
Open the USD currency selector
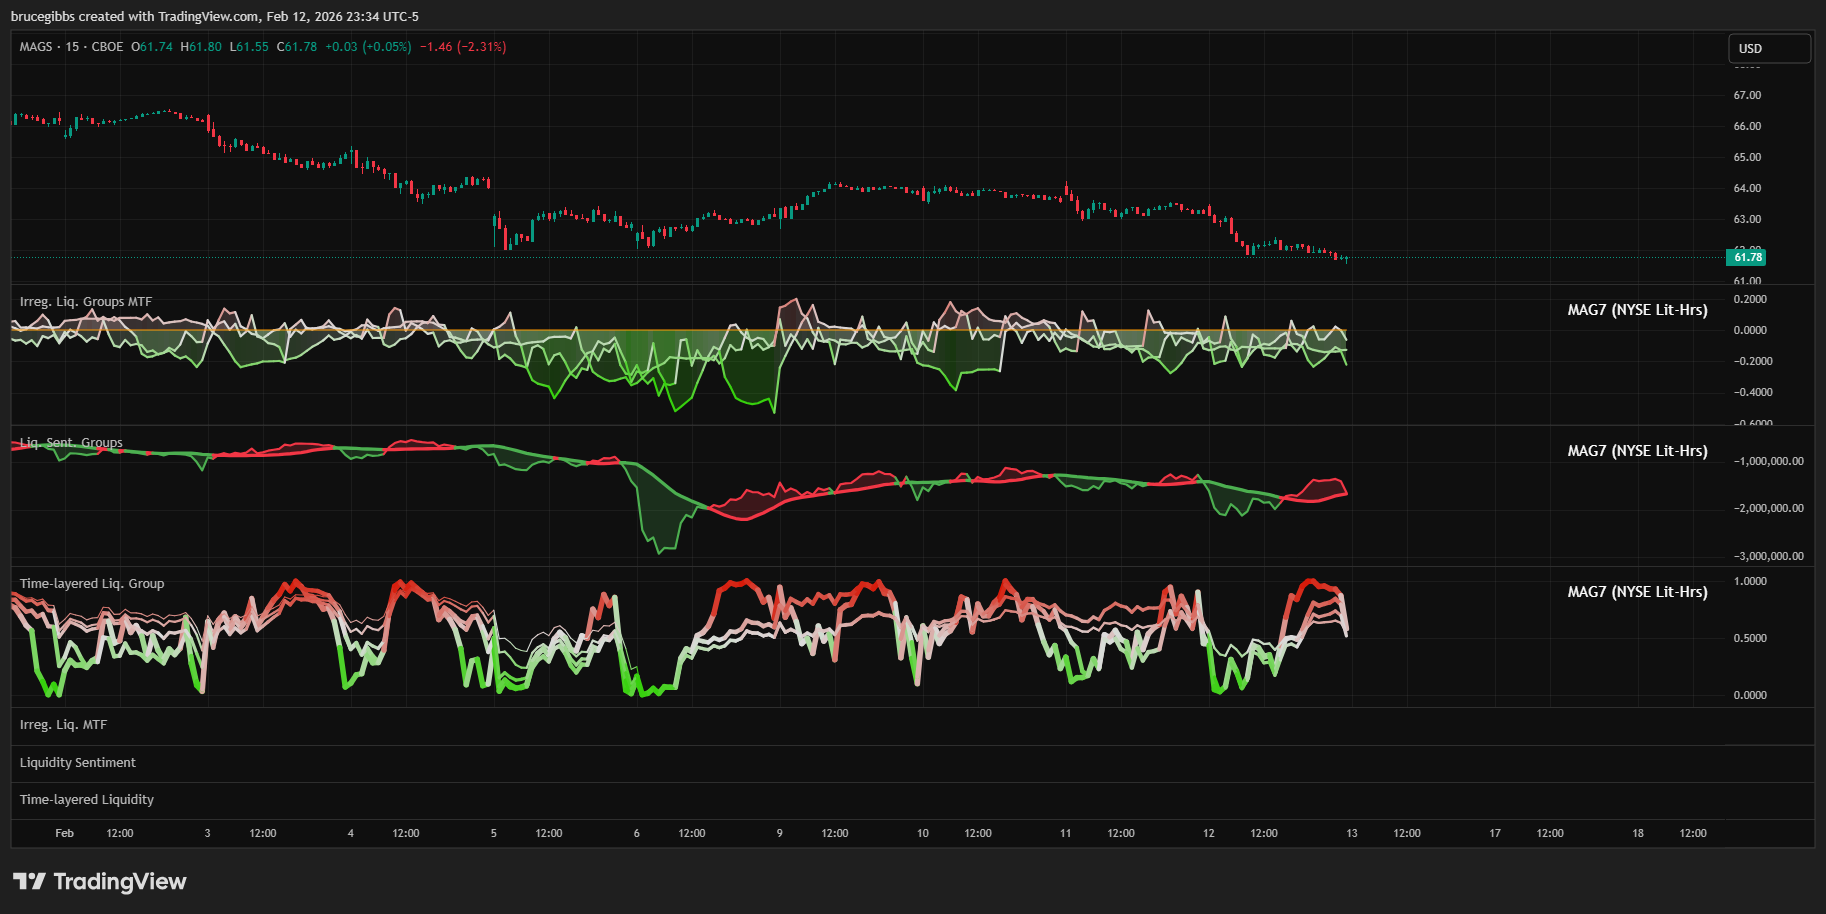[1768, 48]
